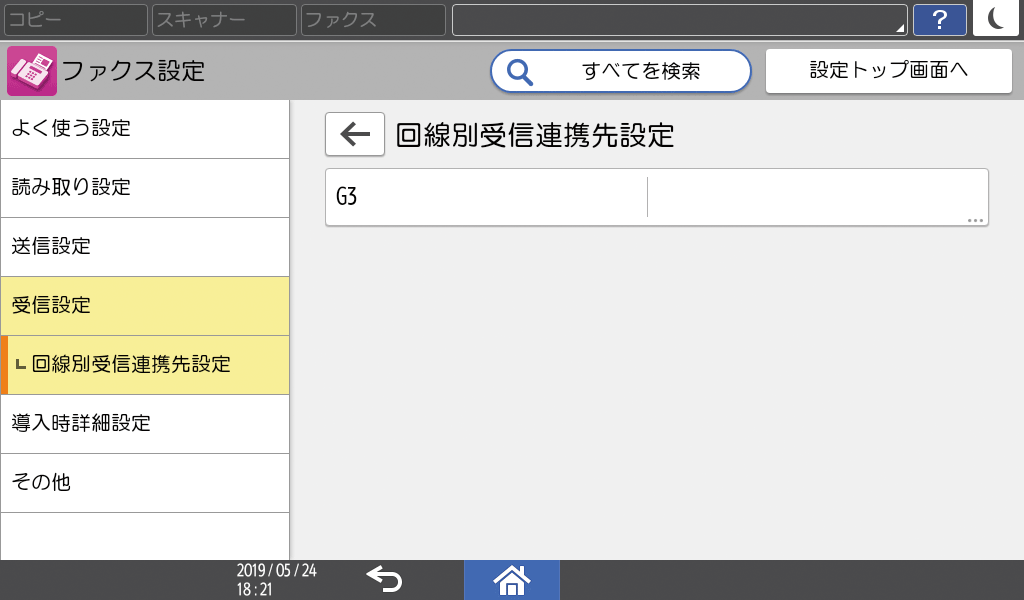Open the G3 line value field
This screenshot has height=600, width=1024.
[x=815, y=196]
